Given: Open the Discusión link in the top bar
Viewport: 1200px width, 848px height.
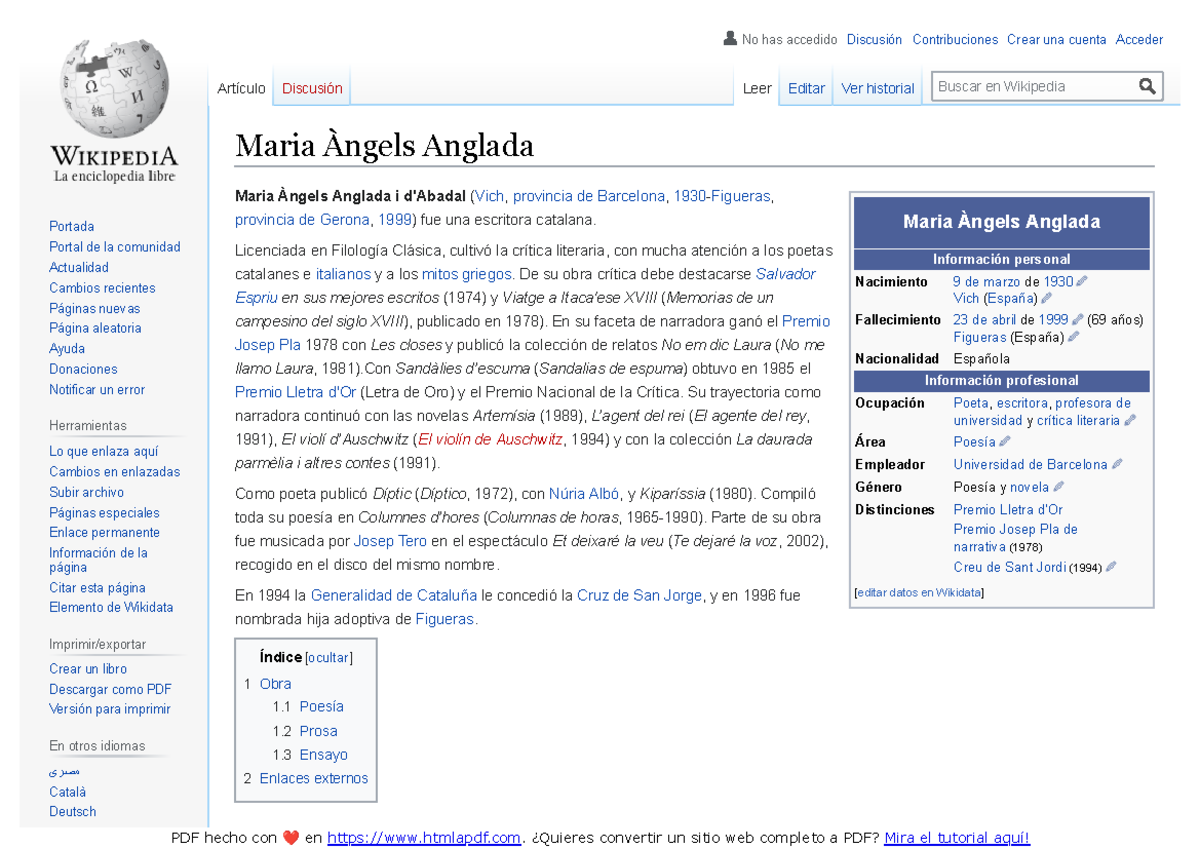Looking at the screenshot, I should 874,40.
